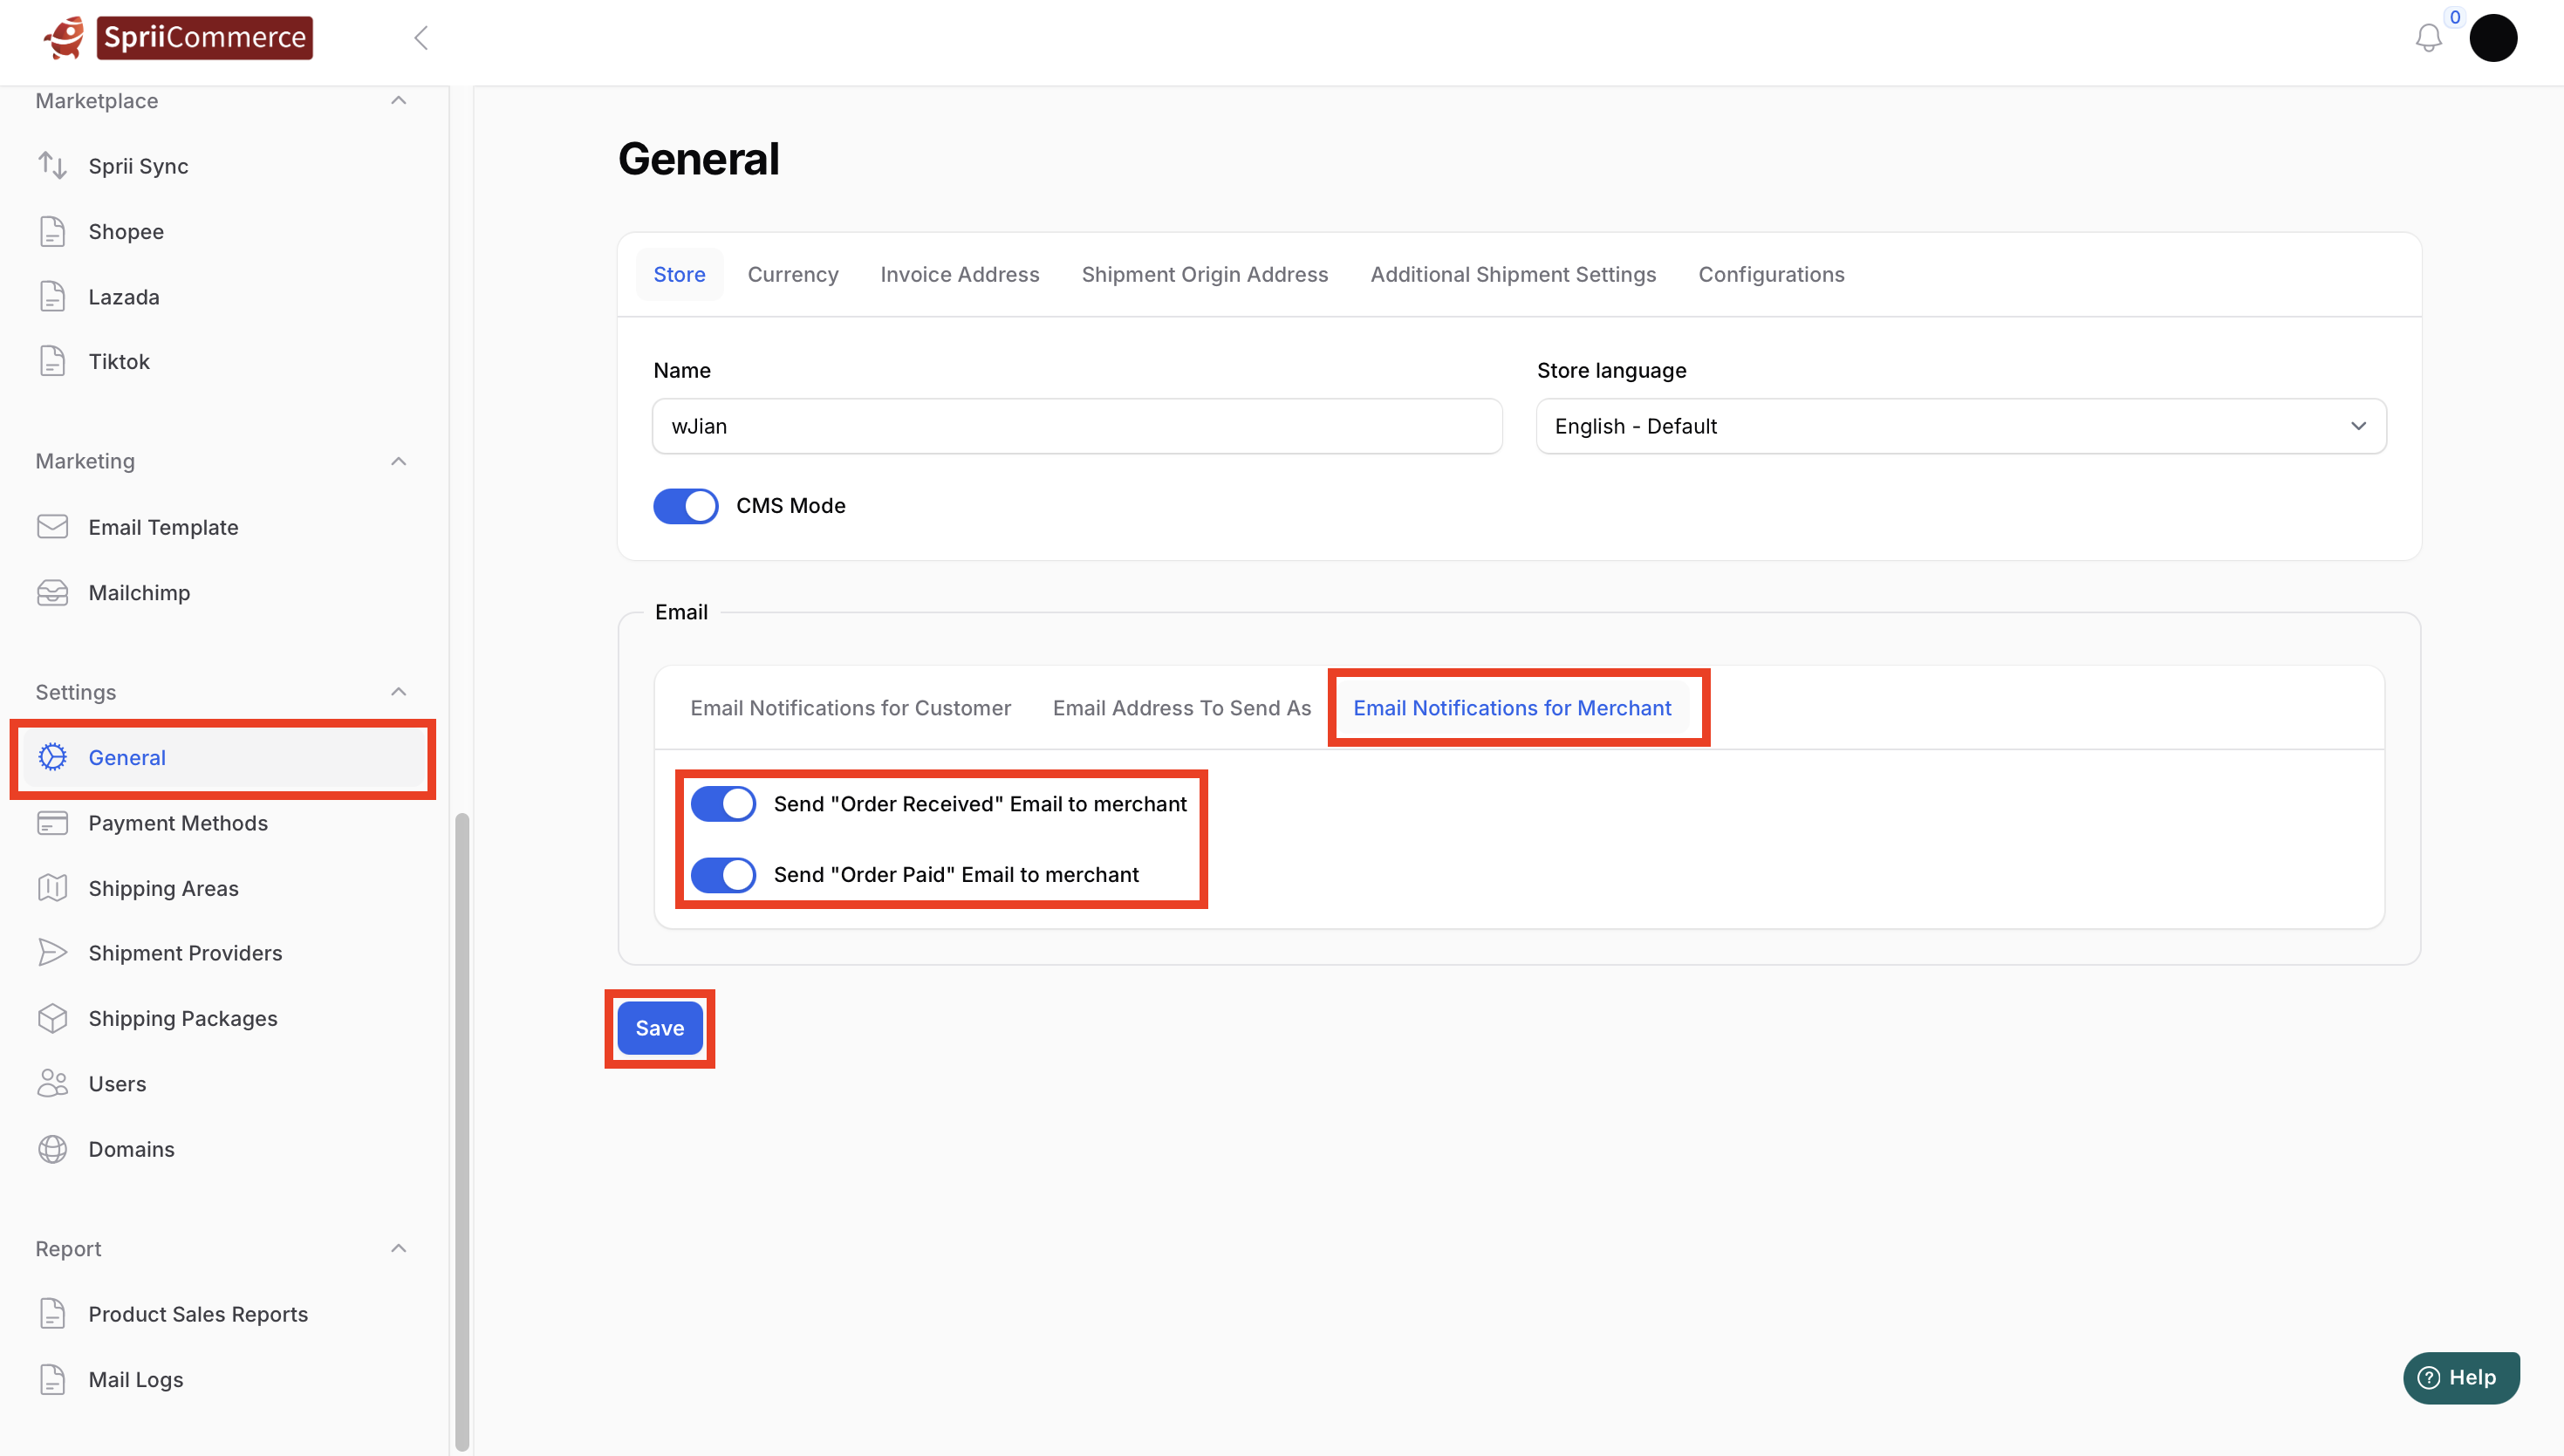The height and width of the screenshot is (1456, 2564).
Task: Collapse the Settings sidebar section
Action: (398, 692)
